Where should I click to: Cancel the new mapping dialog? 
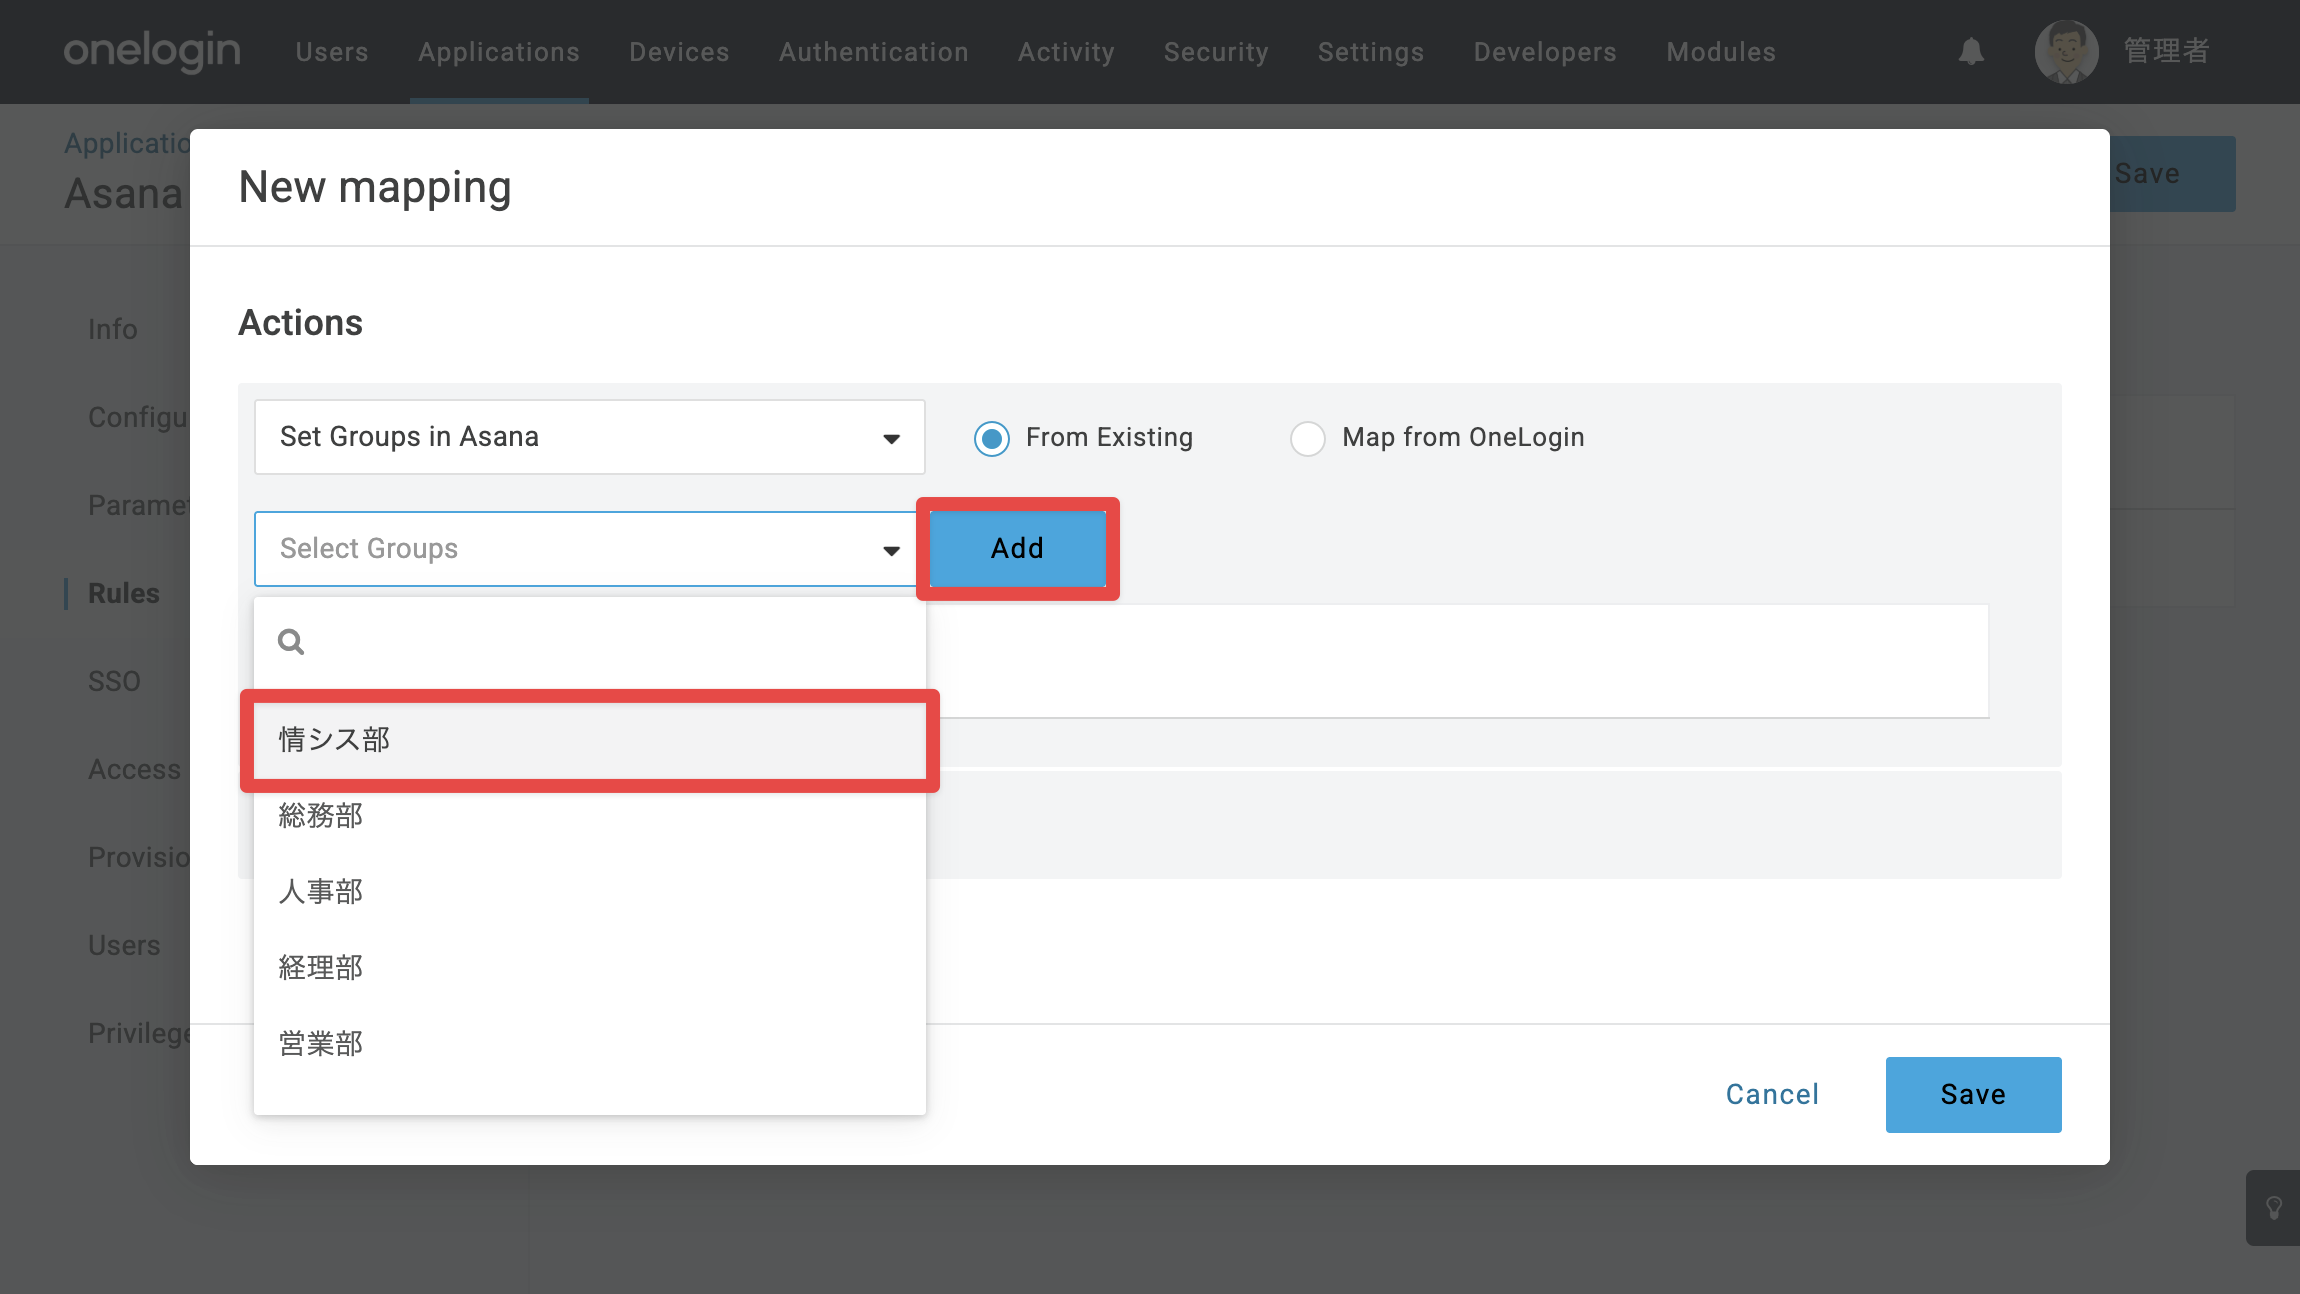[1772, 1095]
